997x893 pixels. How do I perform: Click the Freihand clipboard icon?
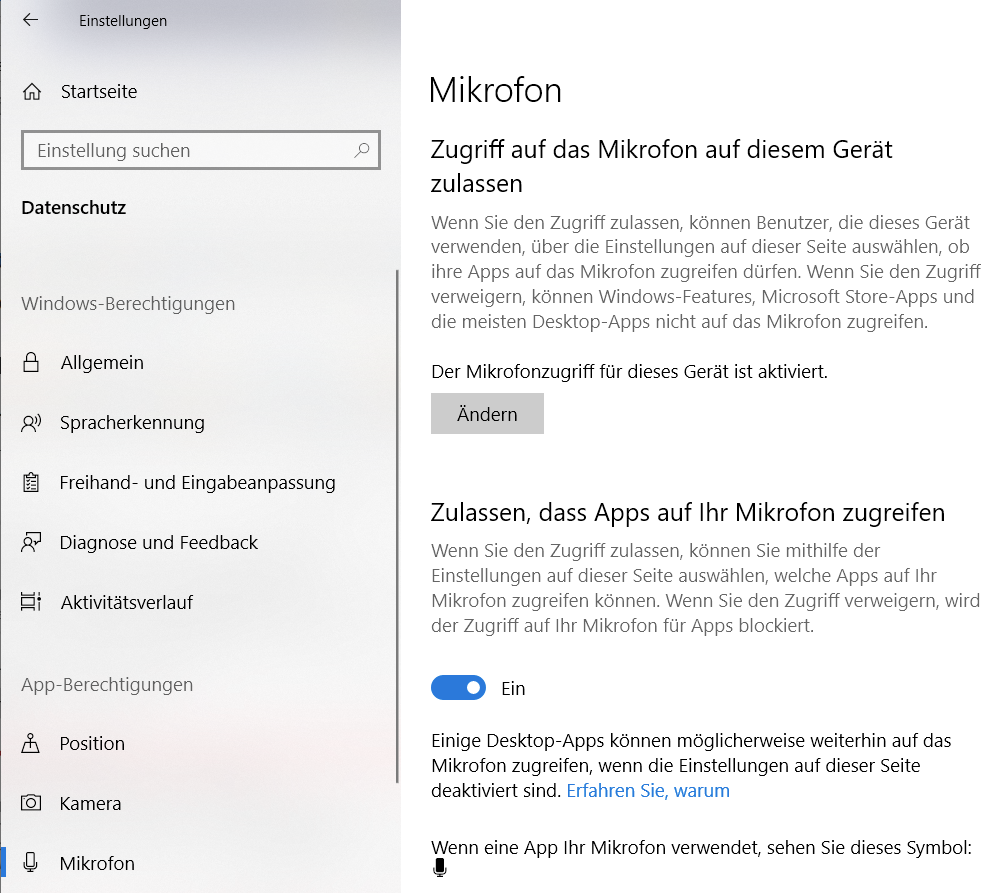[x=31, y=483]
